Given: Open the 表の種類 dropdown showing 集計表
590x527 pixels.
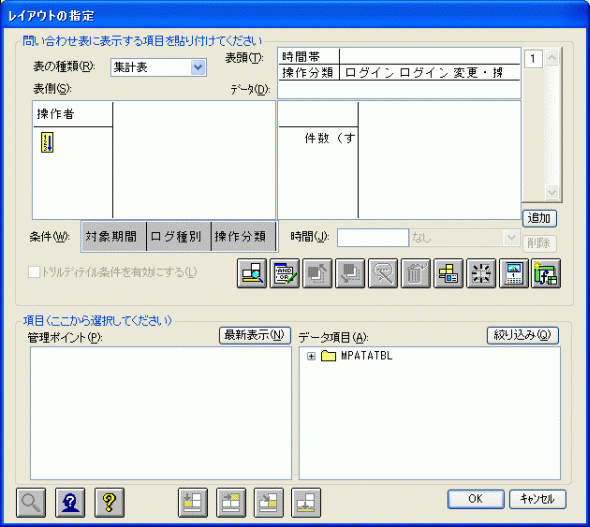Looking at the screenshot, I should click(x=198, y=68).
